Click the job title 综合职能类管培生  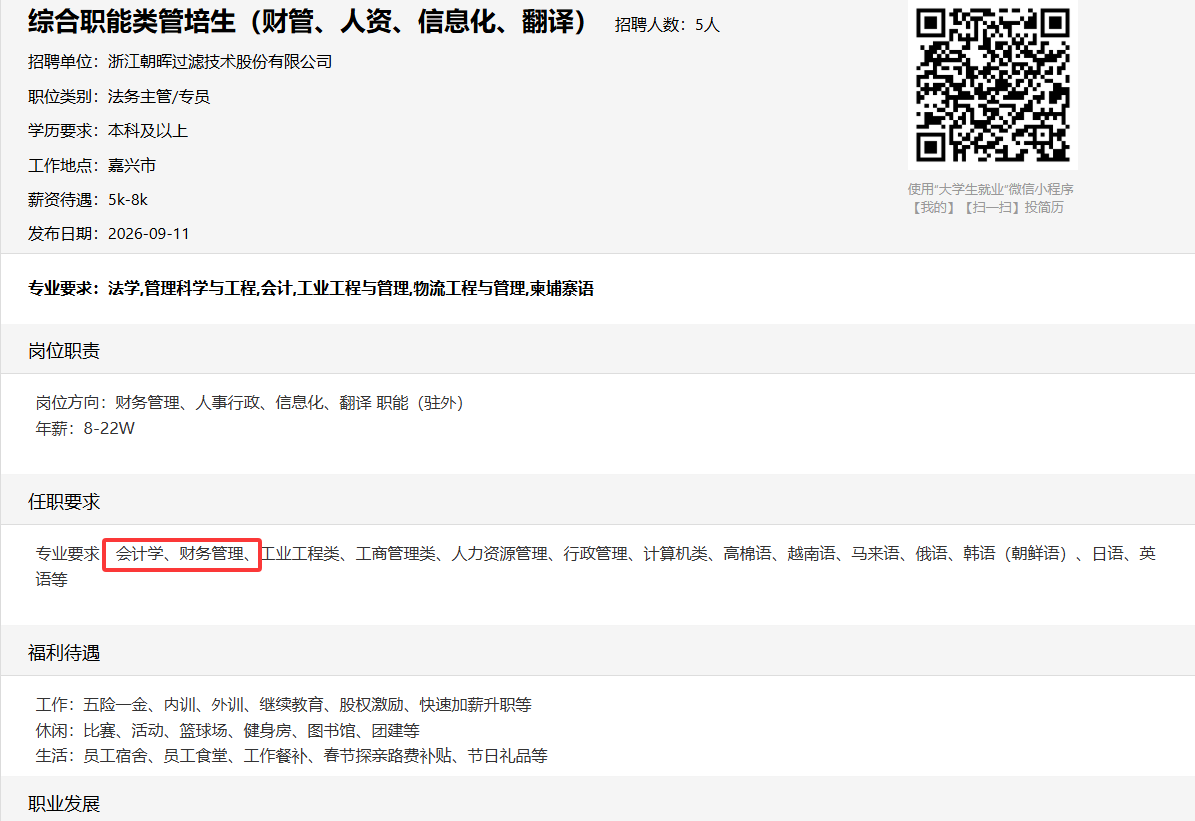point(132,22)
